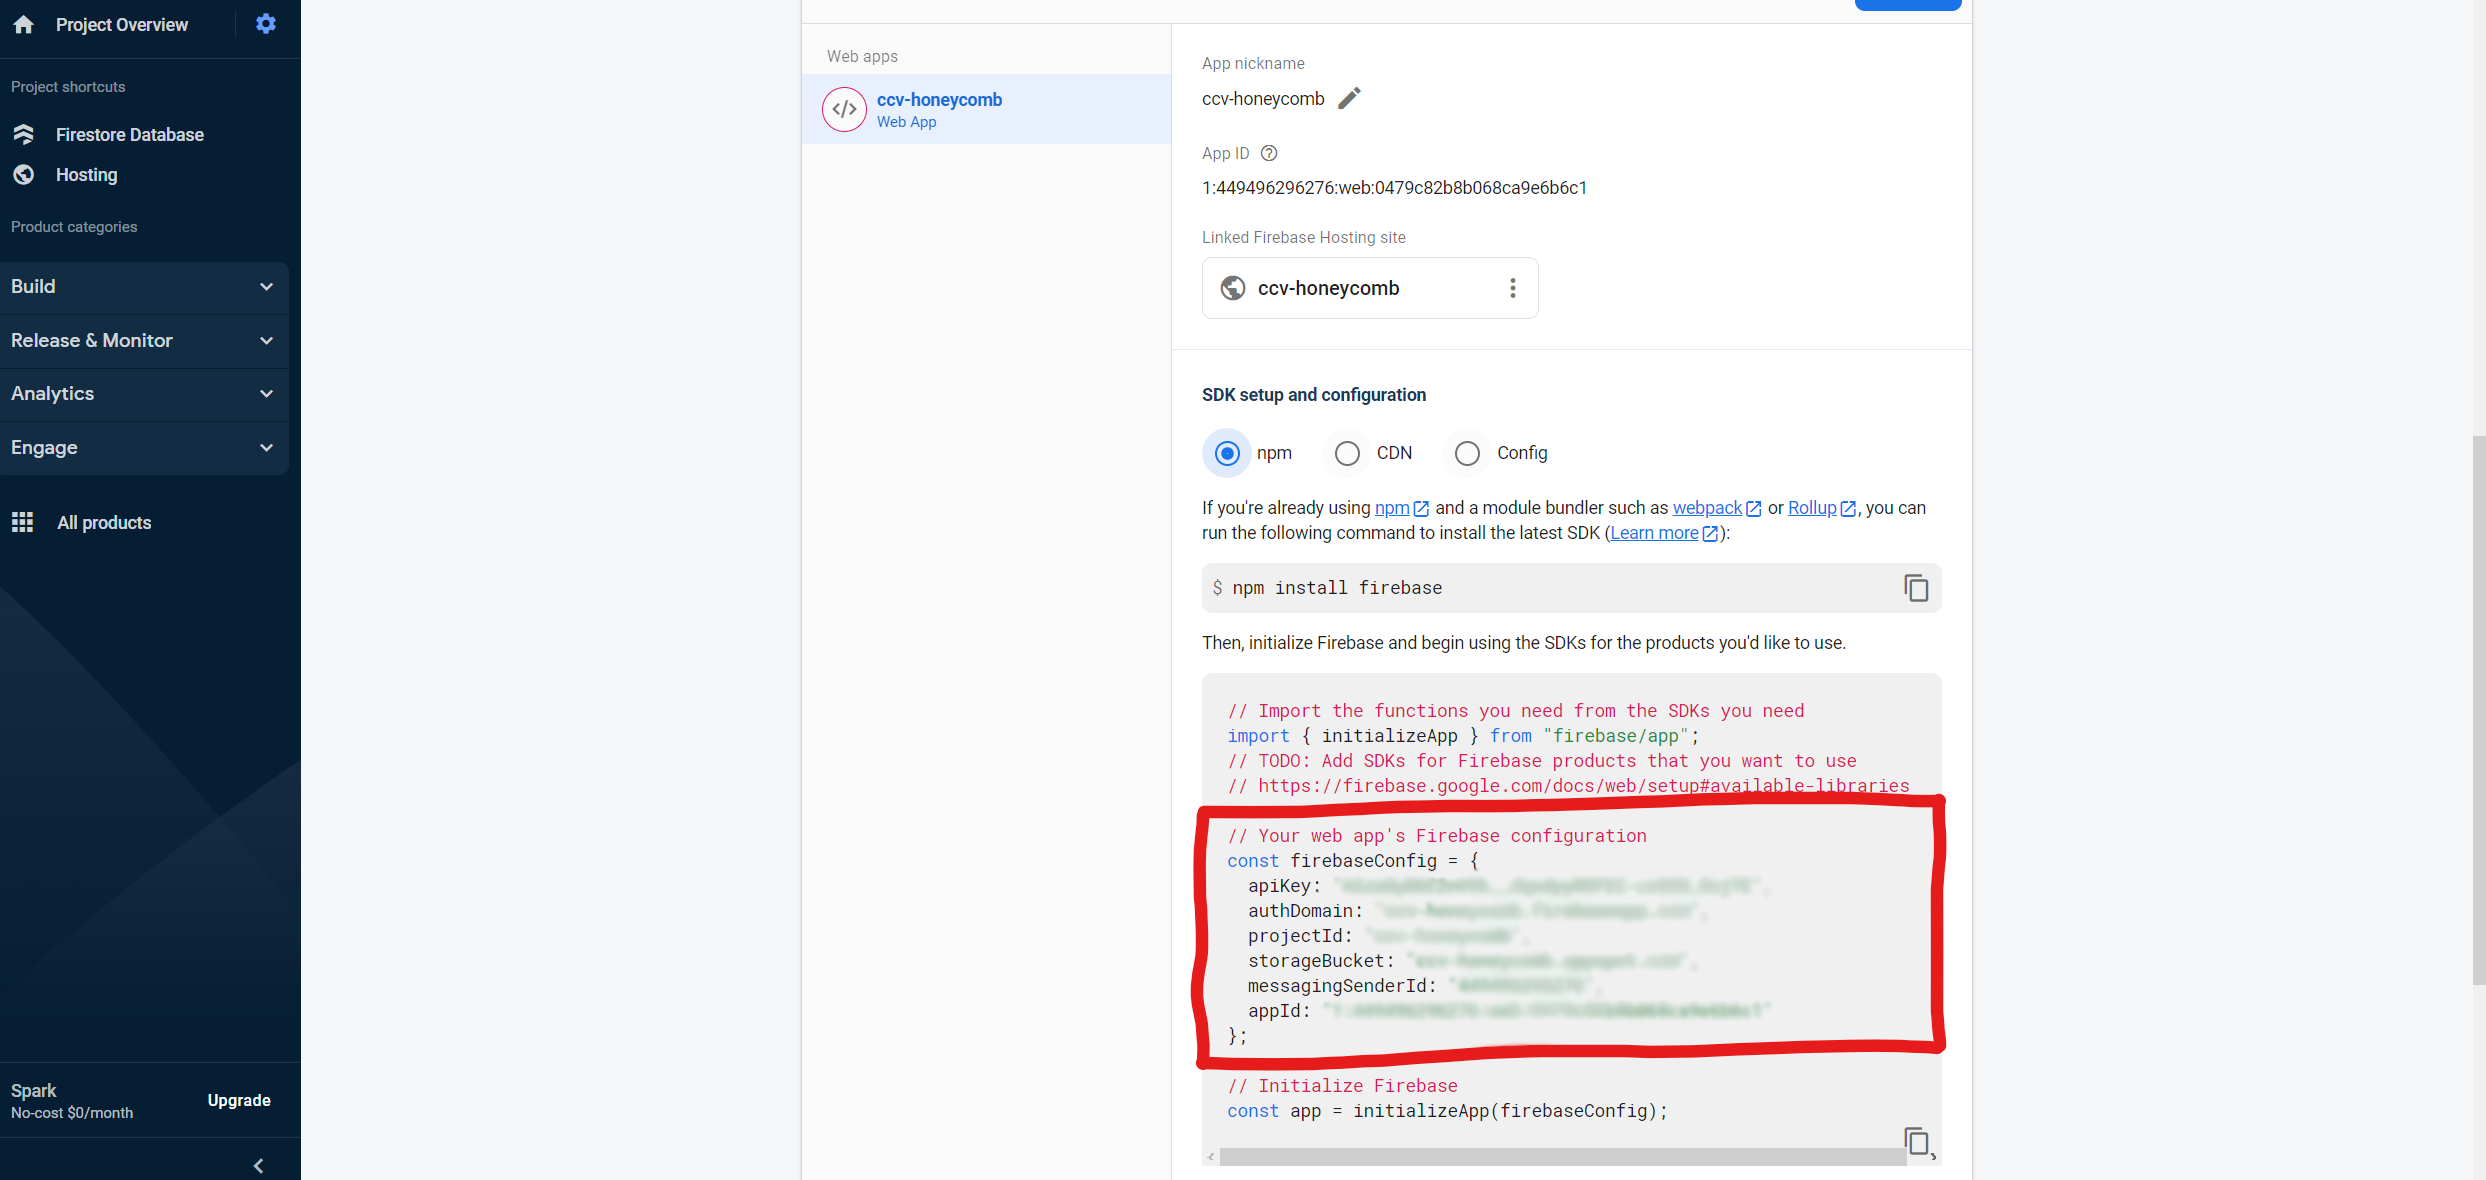Open Firestore Database shortcut
The width and height of the screenshot is (2486, 1180).
(129, 134)
